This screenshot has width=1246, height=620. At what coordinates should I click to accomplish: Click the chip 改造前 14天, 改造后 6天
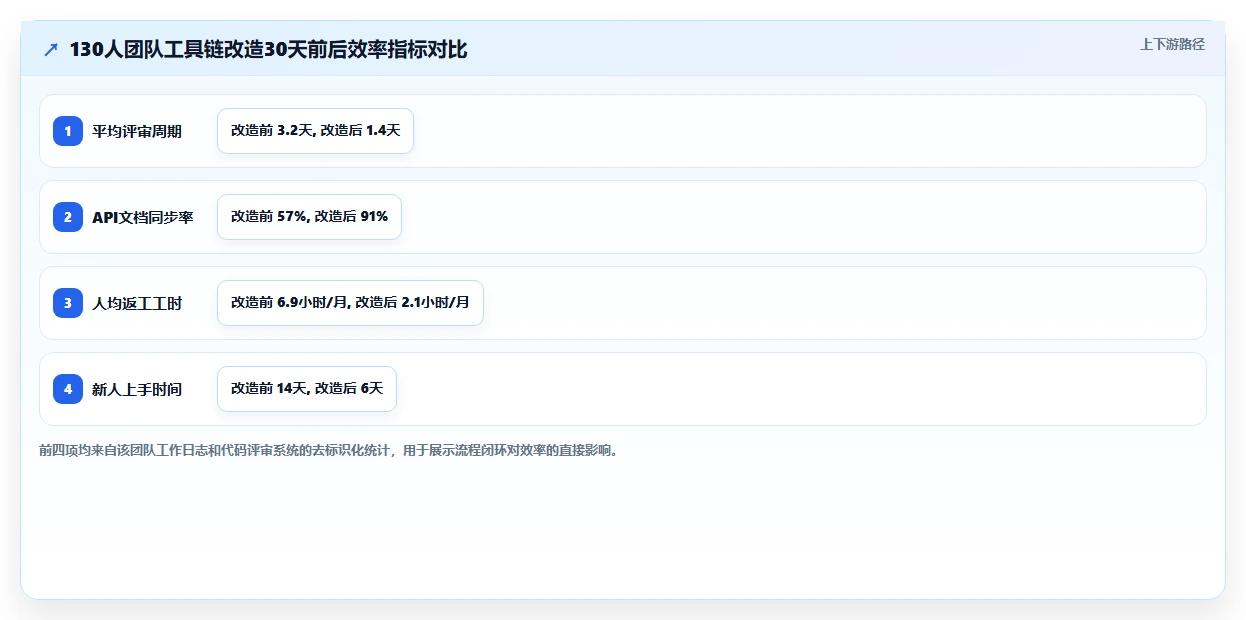(x=307, y=389)
